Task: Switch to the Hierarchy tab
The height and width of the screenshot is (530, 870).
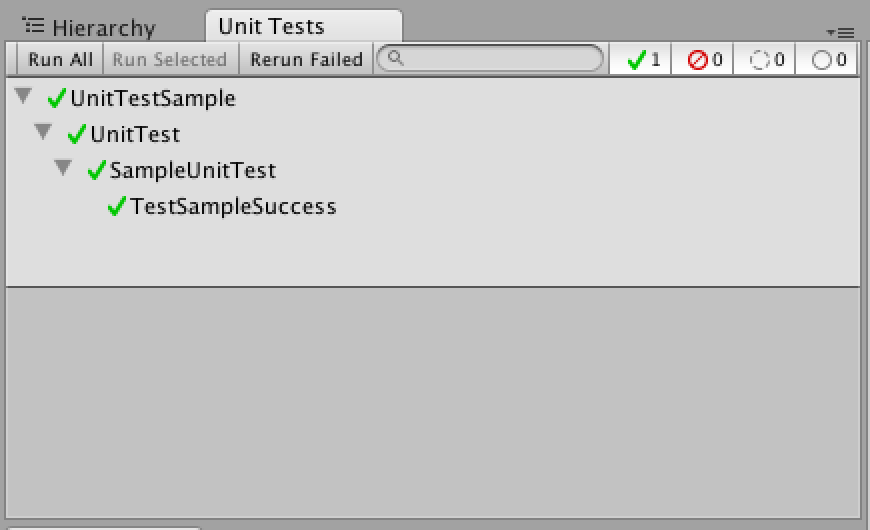Action: tap(89, 27)
